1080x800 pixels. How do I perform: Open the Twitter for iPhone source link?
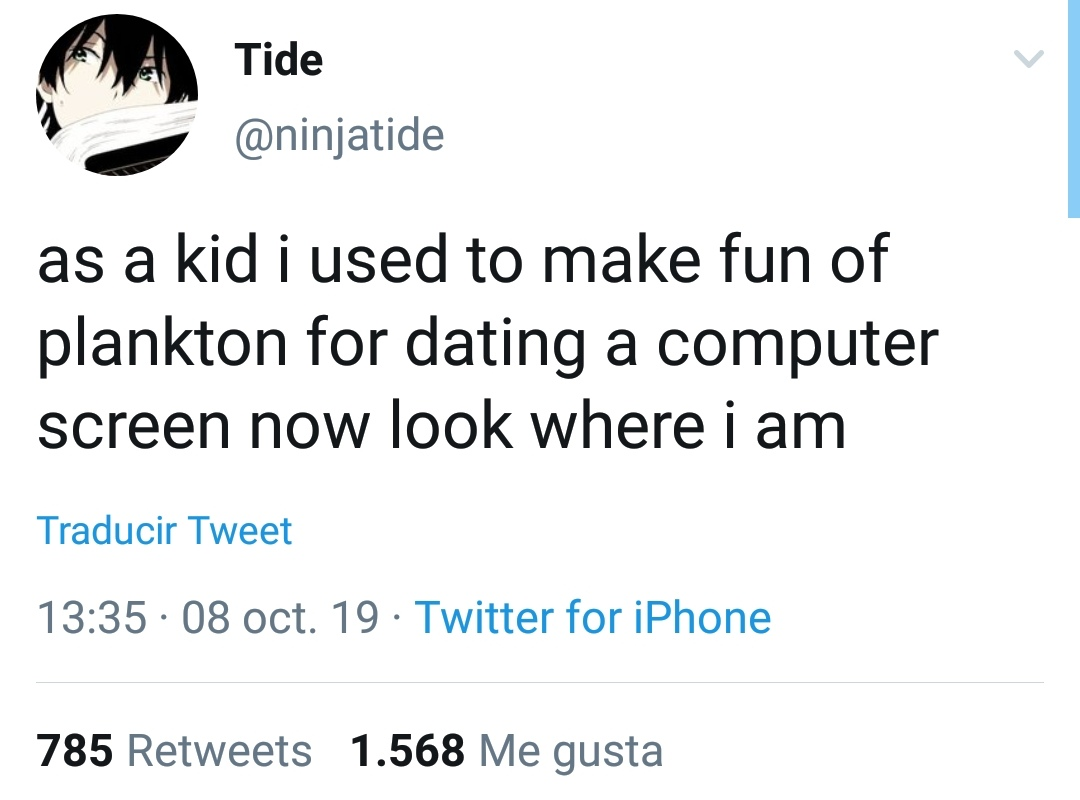coord(593,617)
